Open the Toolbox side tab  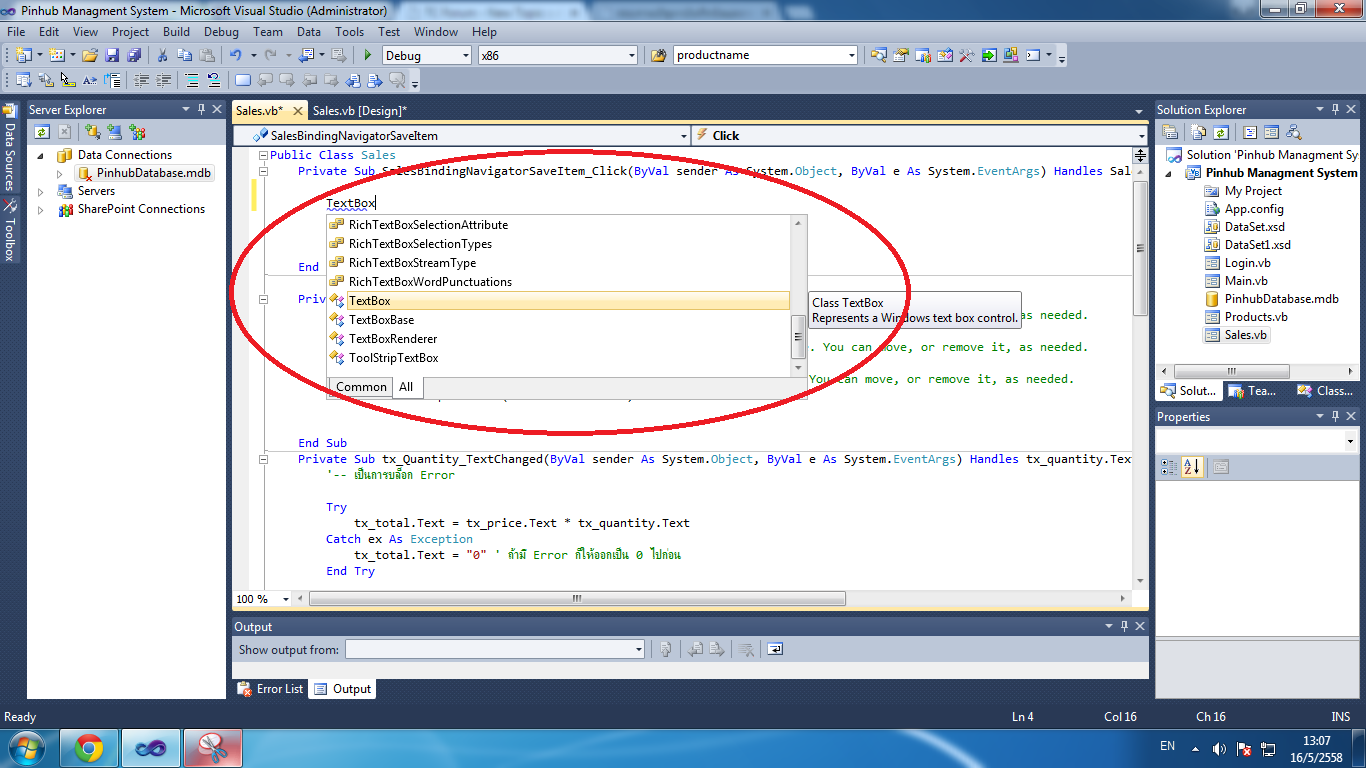click(x=9, y=229)
